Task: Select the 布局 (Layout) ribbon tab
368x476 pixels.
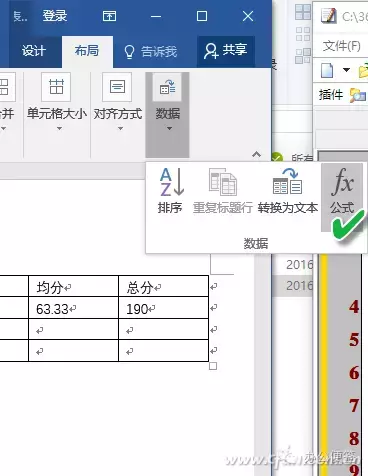Action: point(87,51)
